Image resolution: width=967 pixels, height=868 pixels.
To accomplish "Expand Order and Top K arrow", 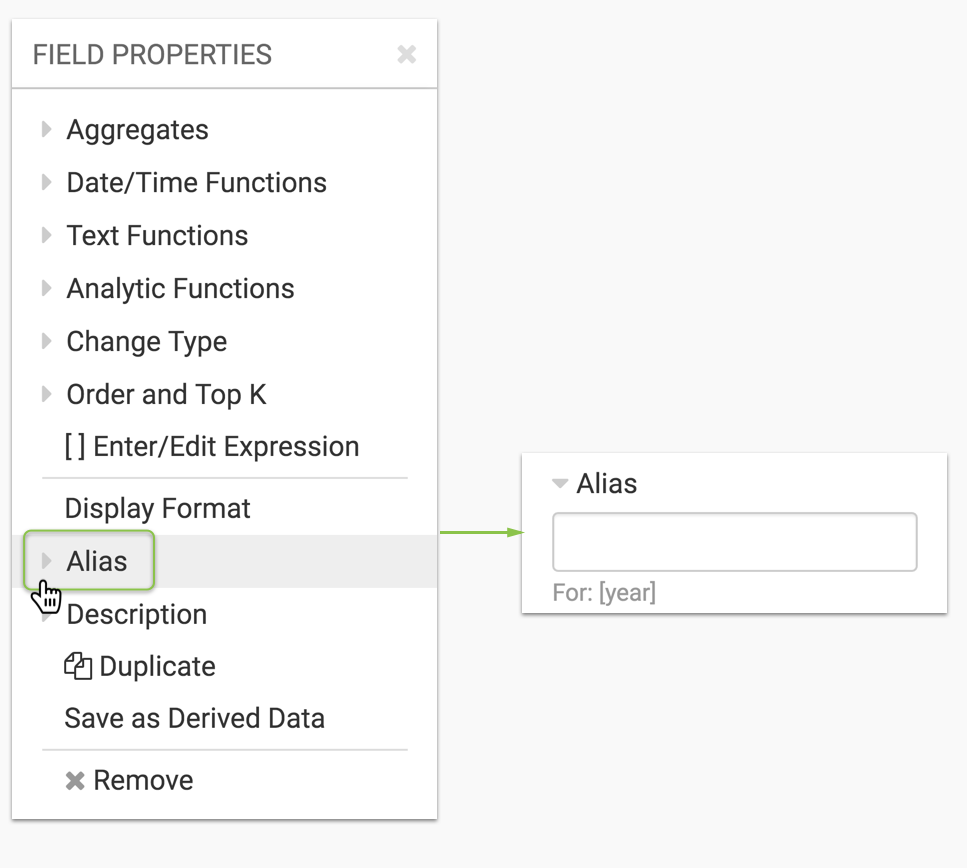I will coord(46,395).
